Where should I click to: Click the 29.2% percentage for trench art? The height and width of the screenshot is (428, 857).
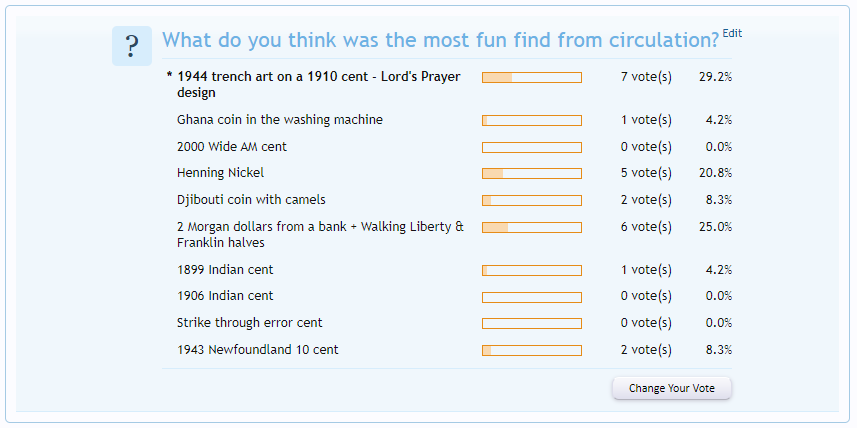point(715,77)
